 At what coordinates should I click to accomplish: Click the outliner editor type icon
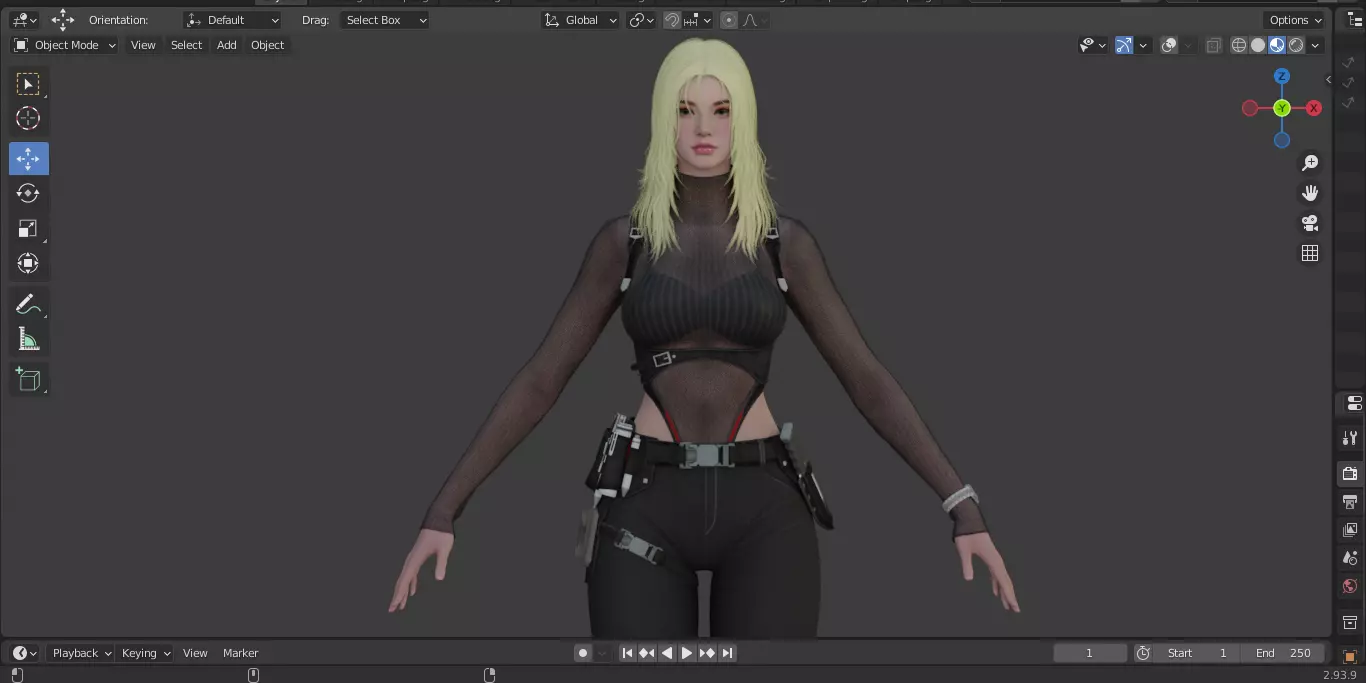[x=1355, y=20]
